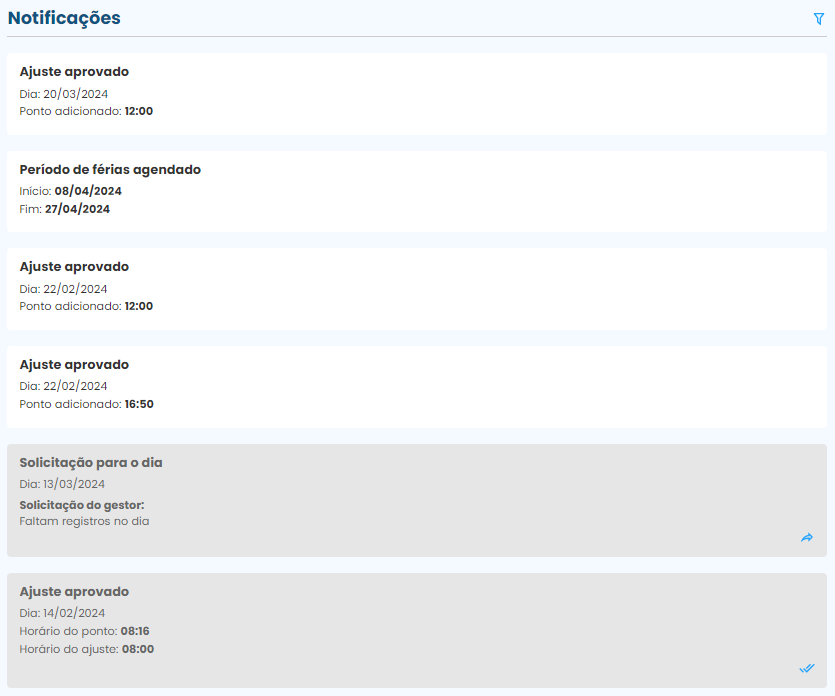Click the double-check icon on the 14/02/2024 card
The height and width of the screenshot is (696, 835).
(807, 668)
